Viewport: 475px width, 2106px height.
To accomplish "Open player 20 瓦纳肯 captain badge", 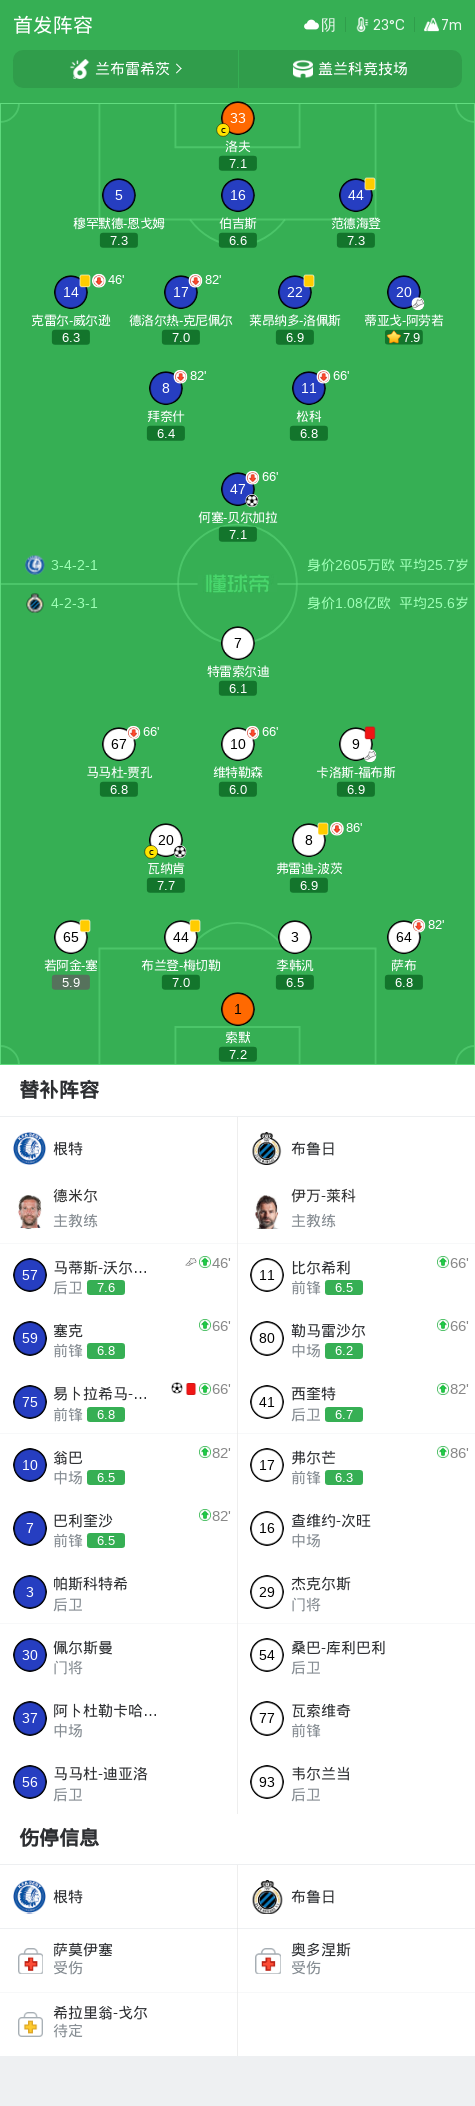I will (151, 852).
